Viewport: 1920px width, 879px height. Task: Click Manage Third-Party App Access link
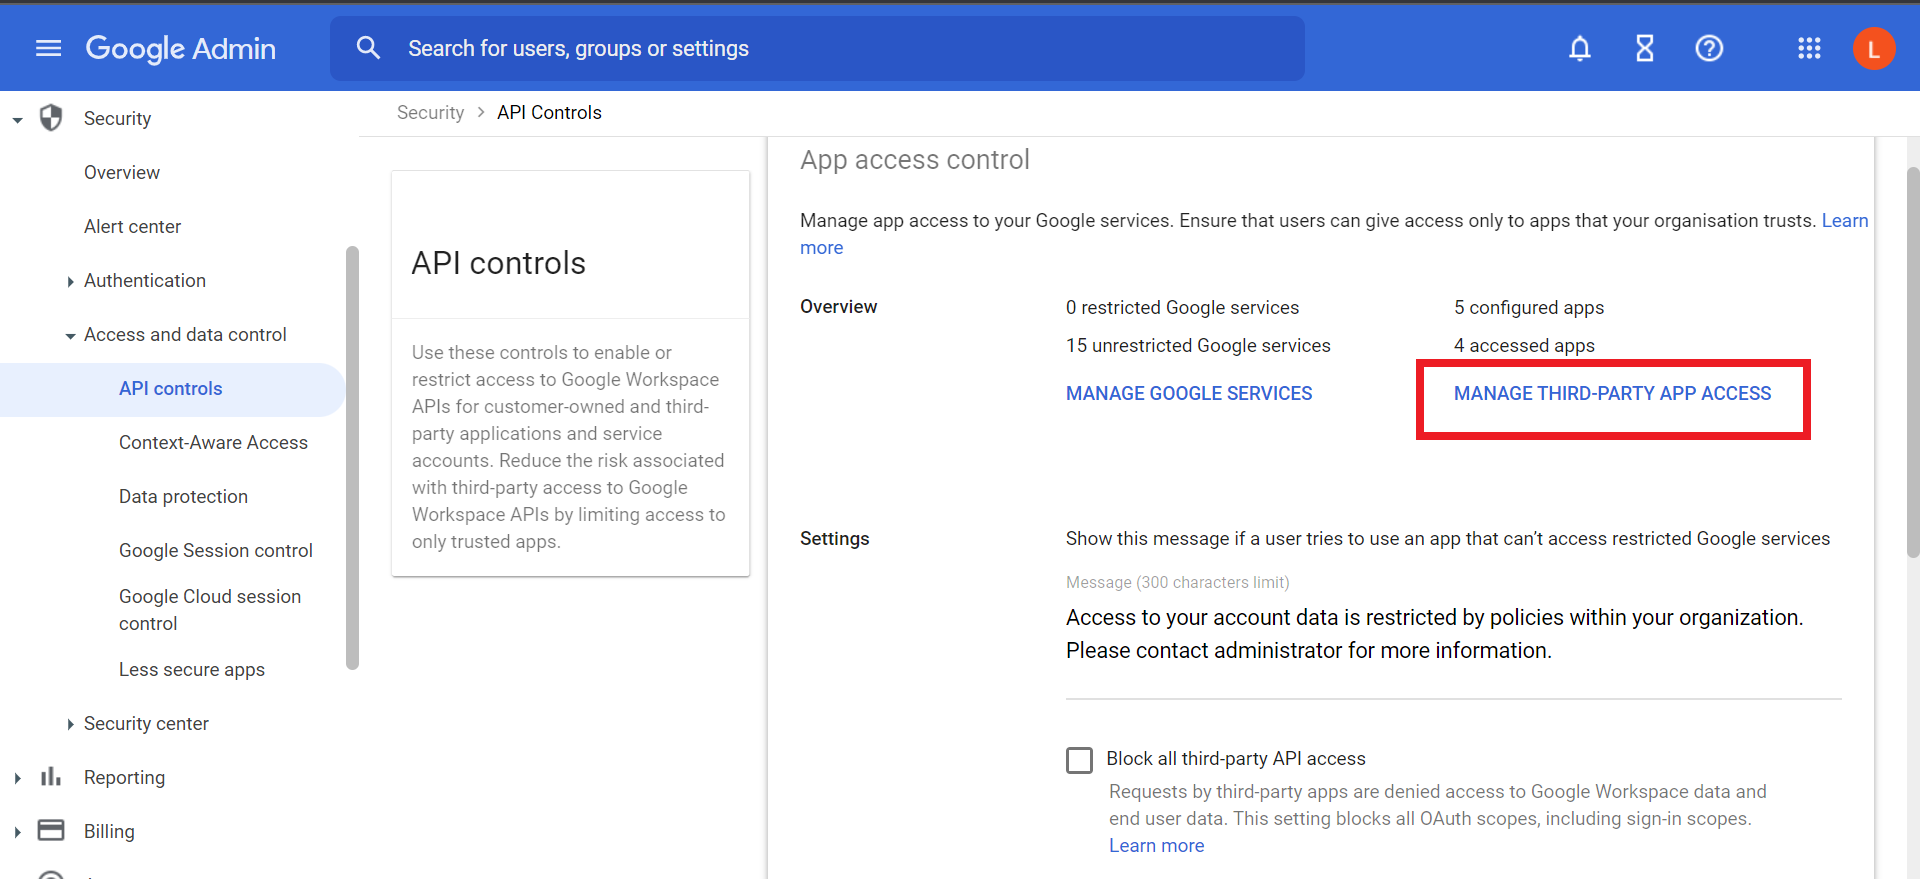point(1612,394)
